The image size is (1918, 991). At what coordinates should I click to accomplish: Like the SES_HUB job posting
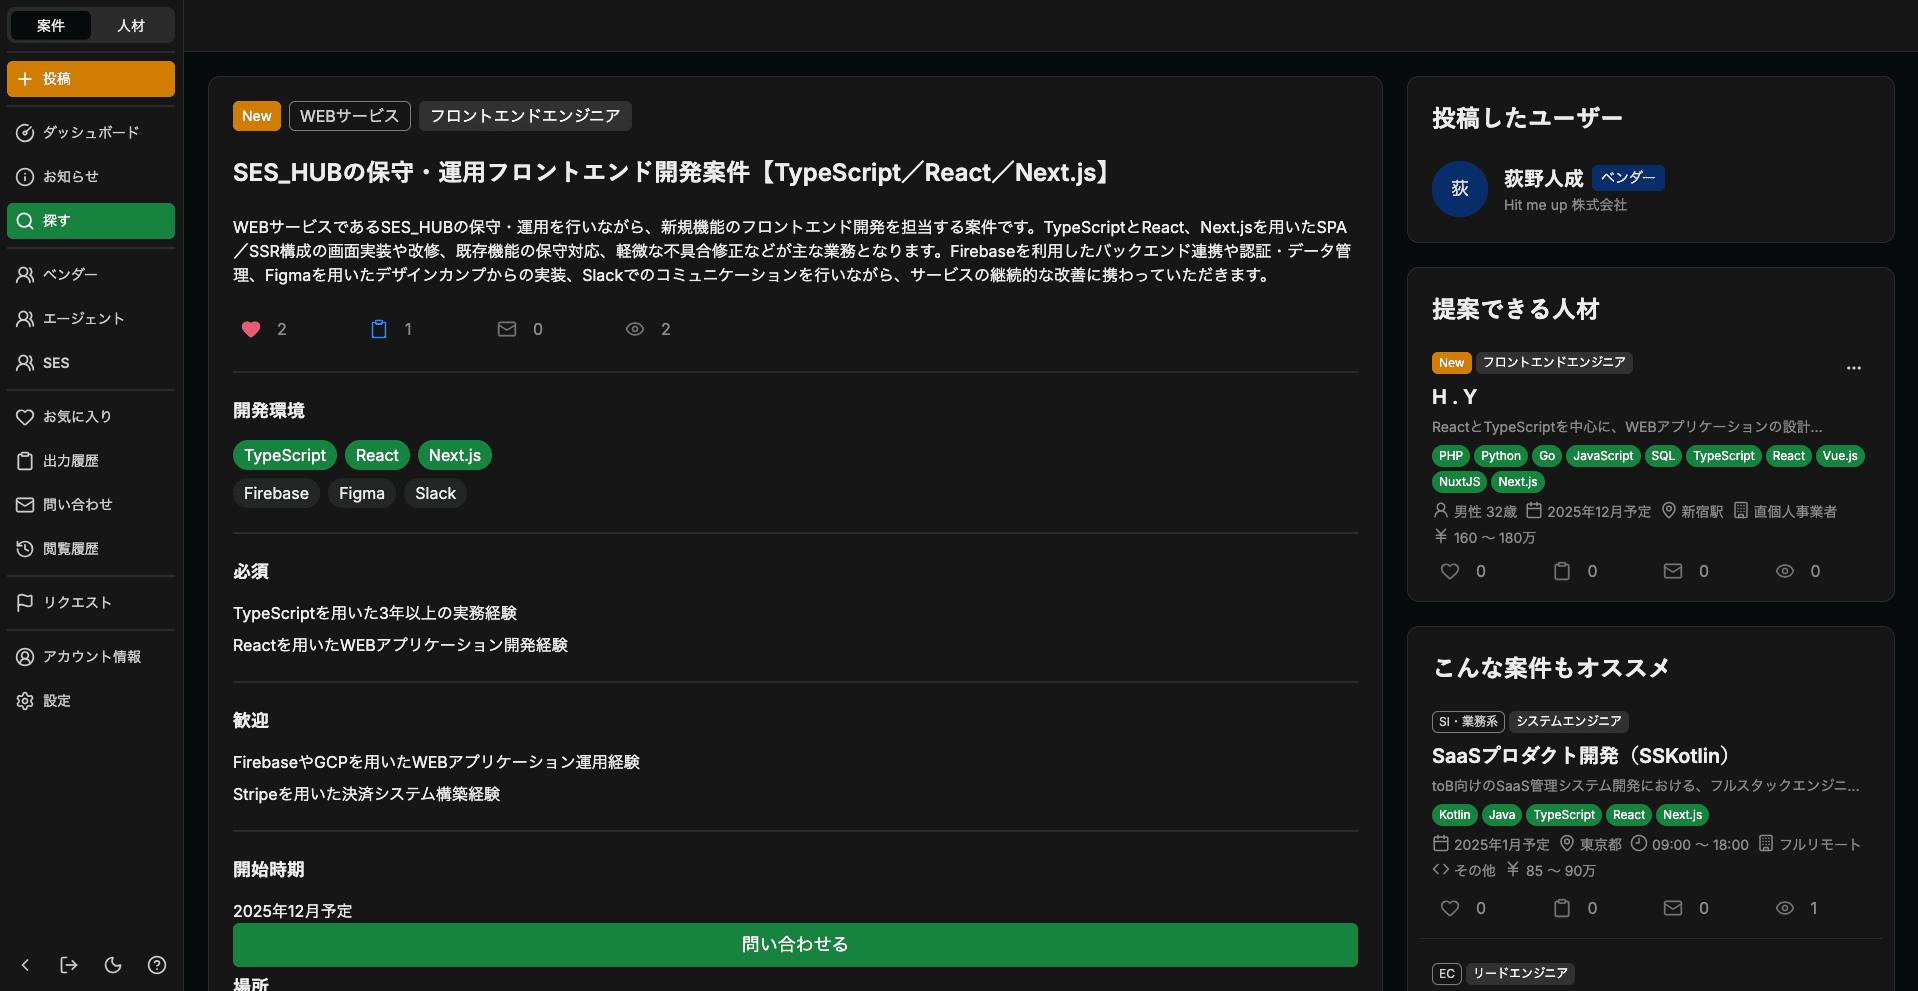251,329
